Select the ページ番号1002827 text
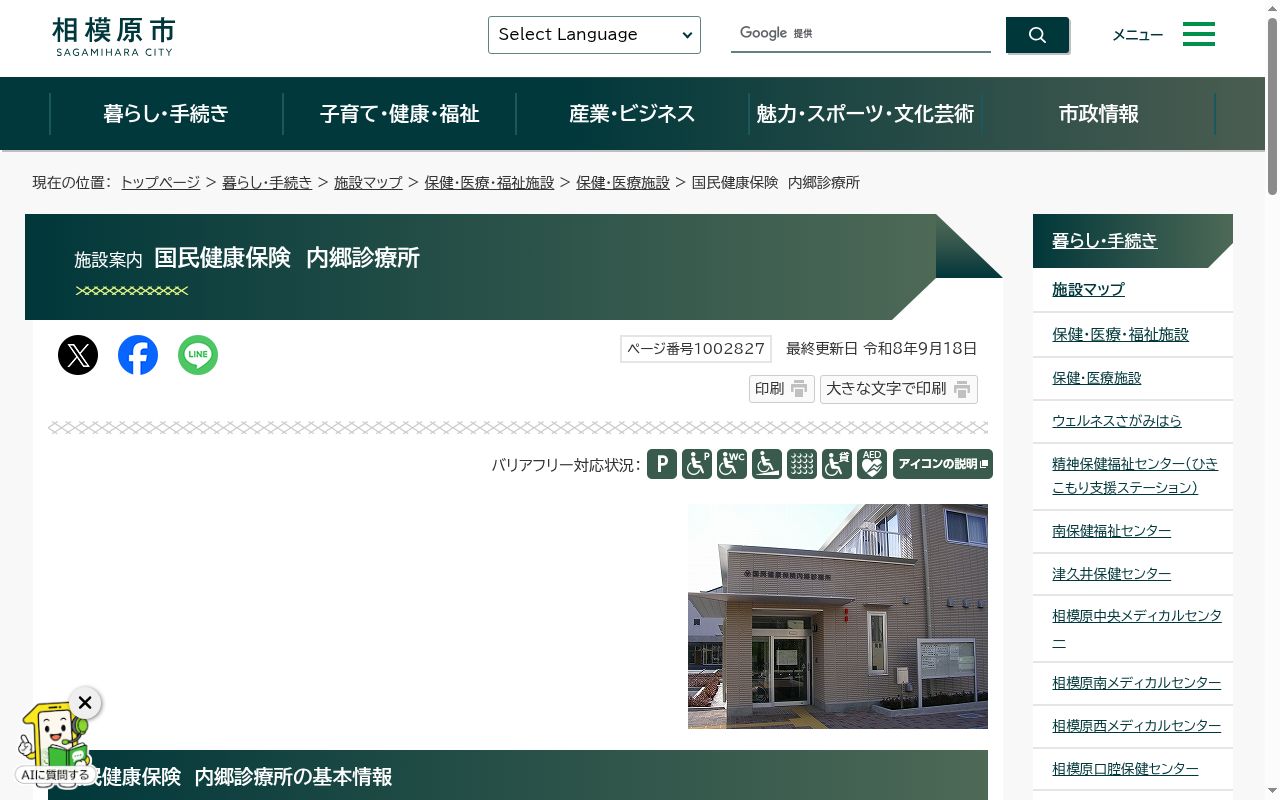 (696, 349)
